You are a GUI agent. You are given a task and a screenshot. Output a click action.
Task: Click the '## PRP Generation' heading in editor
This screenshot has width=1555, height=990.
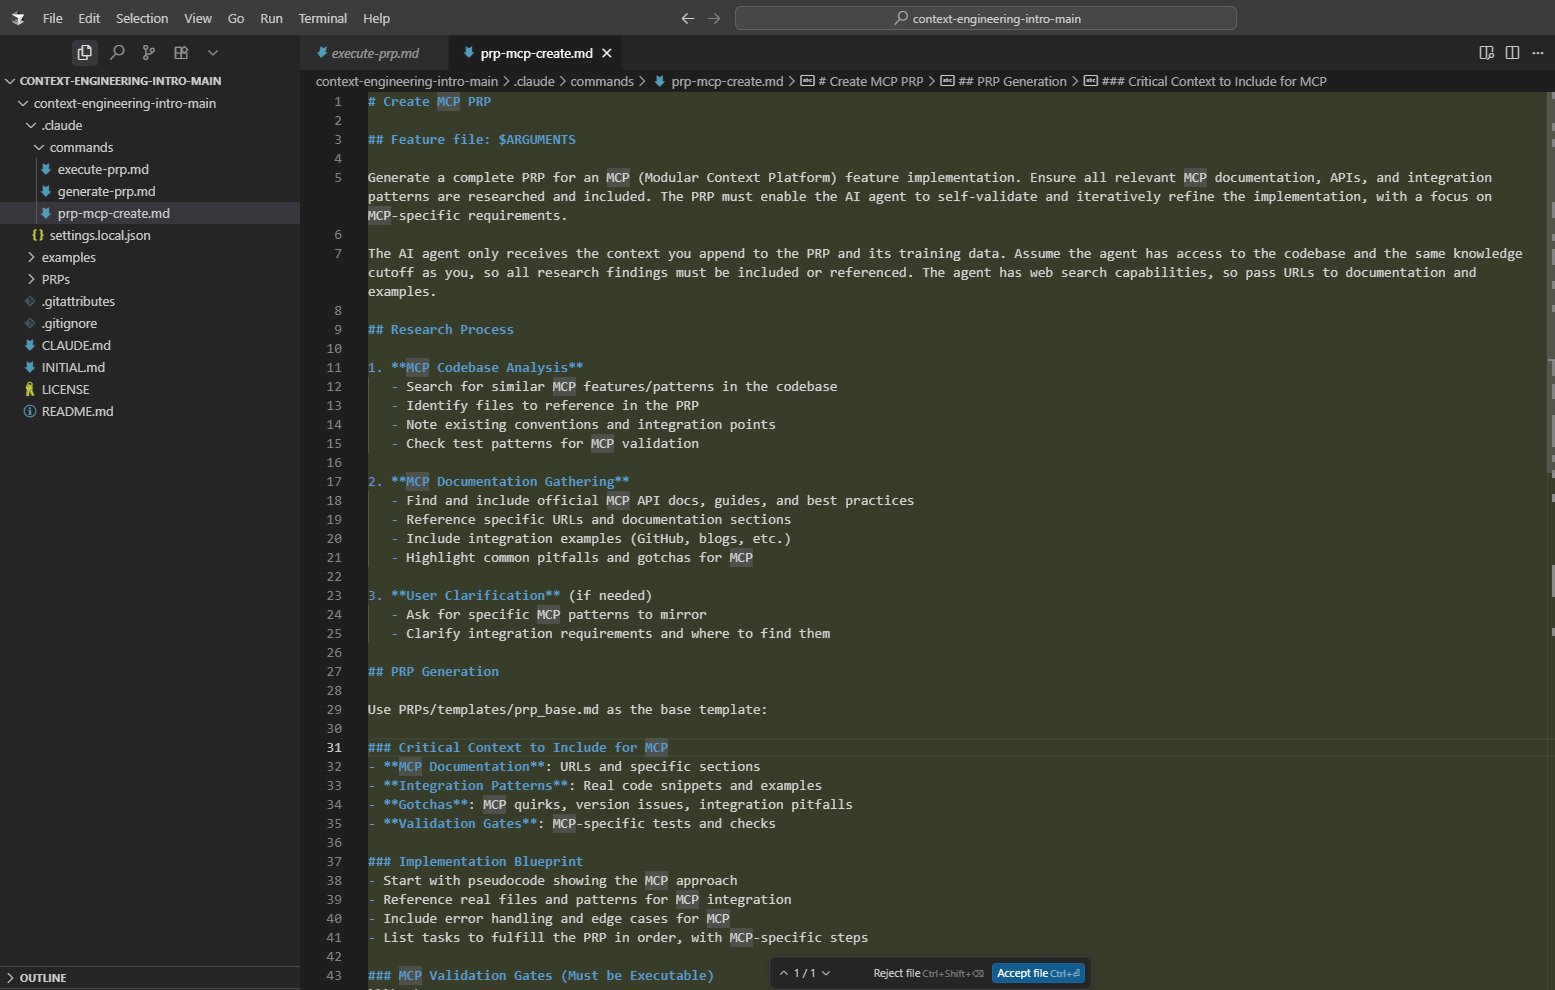point(433,671)
